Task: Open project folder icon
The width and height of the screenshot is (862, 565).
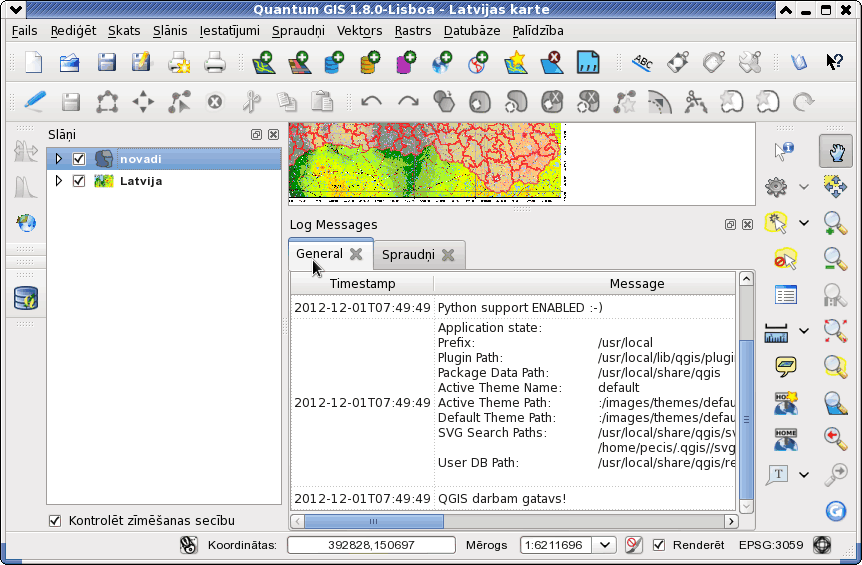Action: [x=70, y=62]
